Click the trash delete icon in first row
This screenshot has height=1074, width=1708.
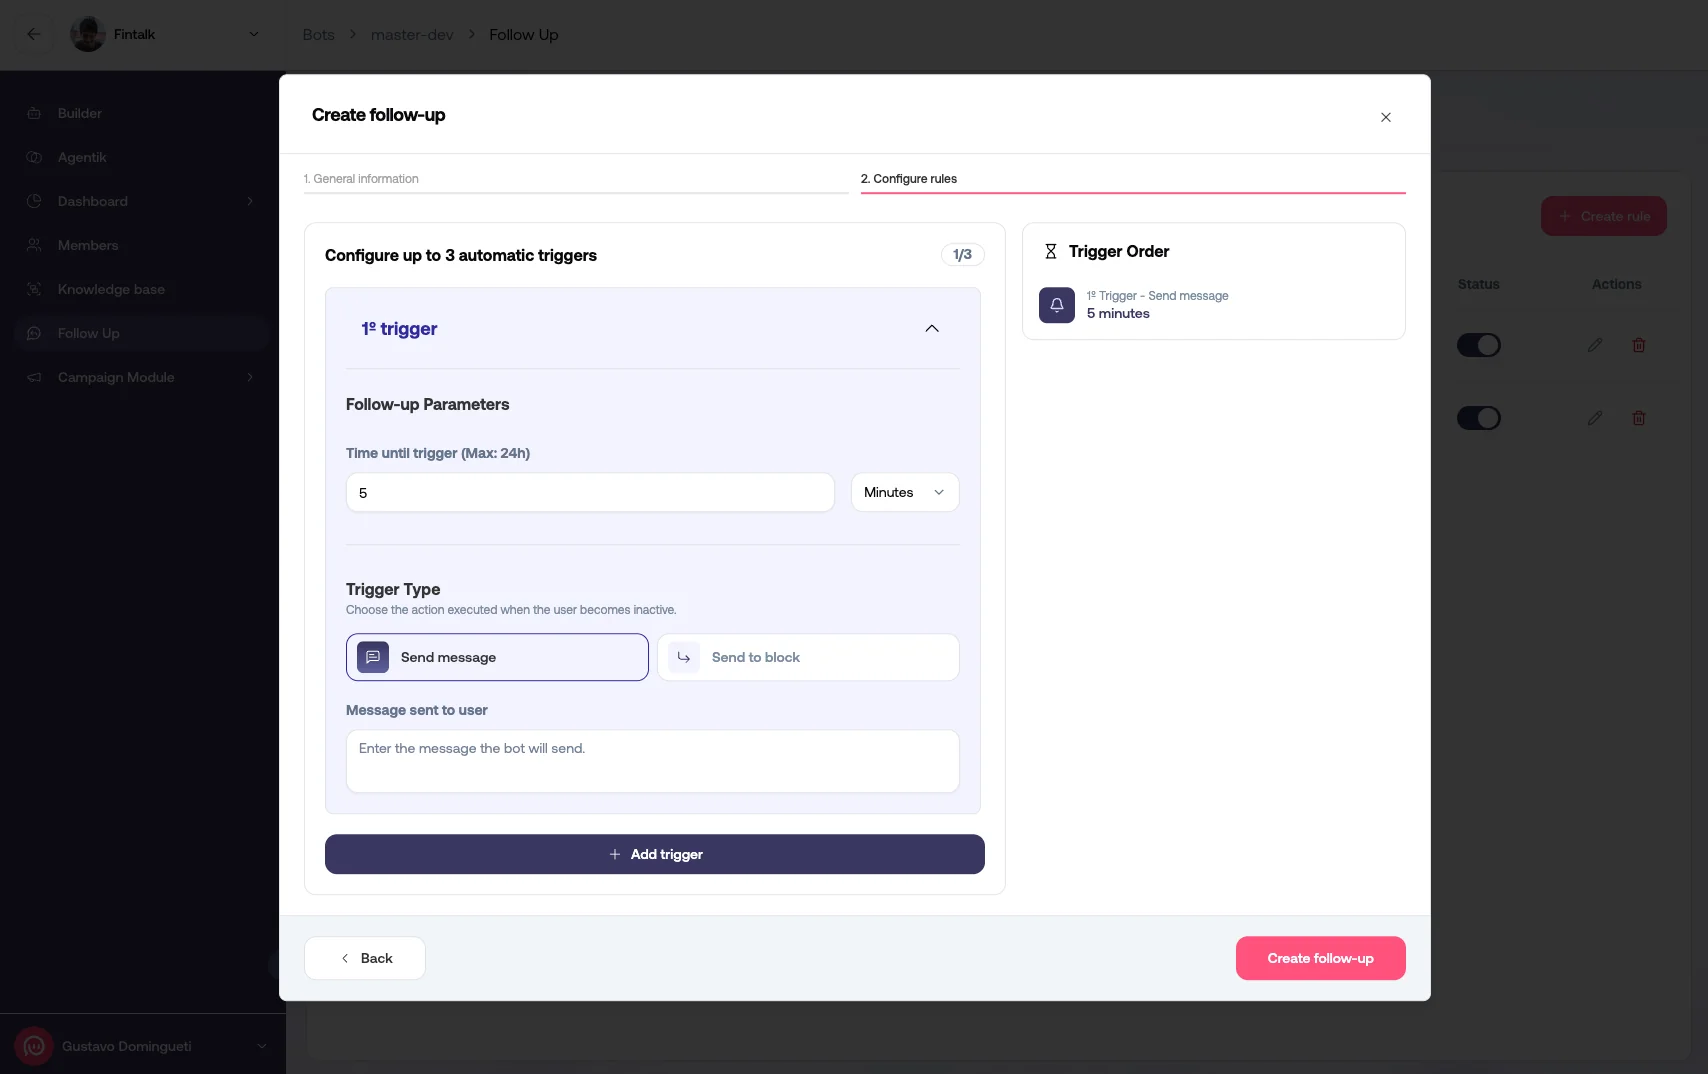[1638, 345]
